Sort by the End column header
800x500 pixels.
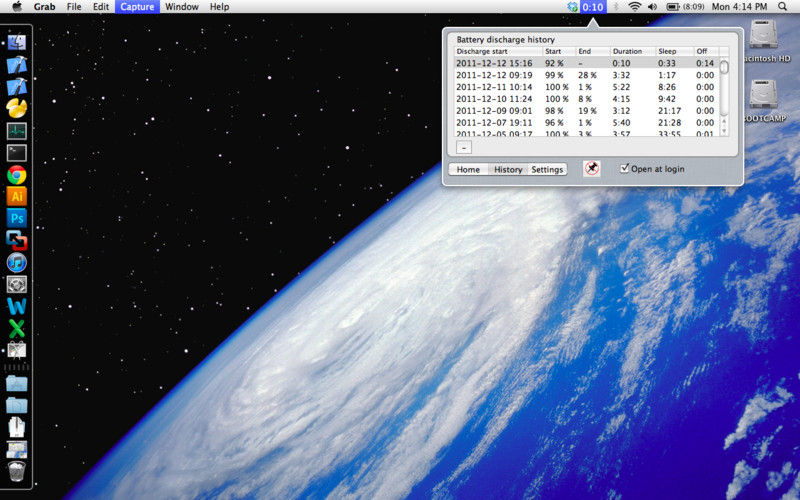point(592,51)
